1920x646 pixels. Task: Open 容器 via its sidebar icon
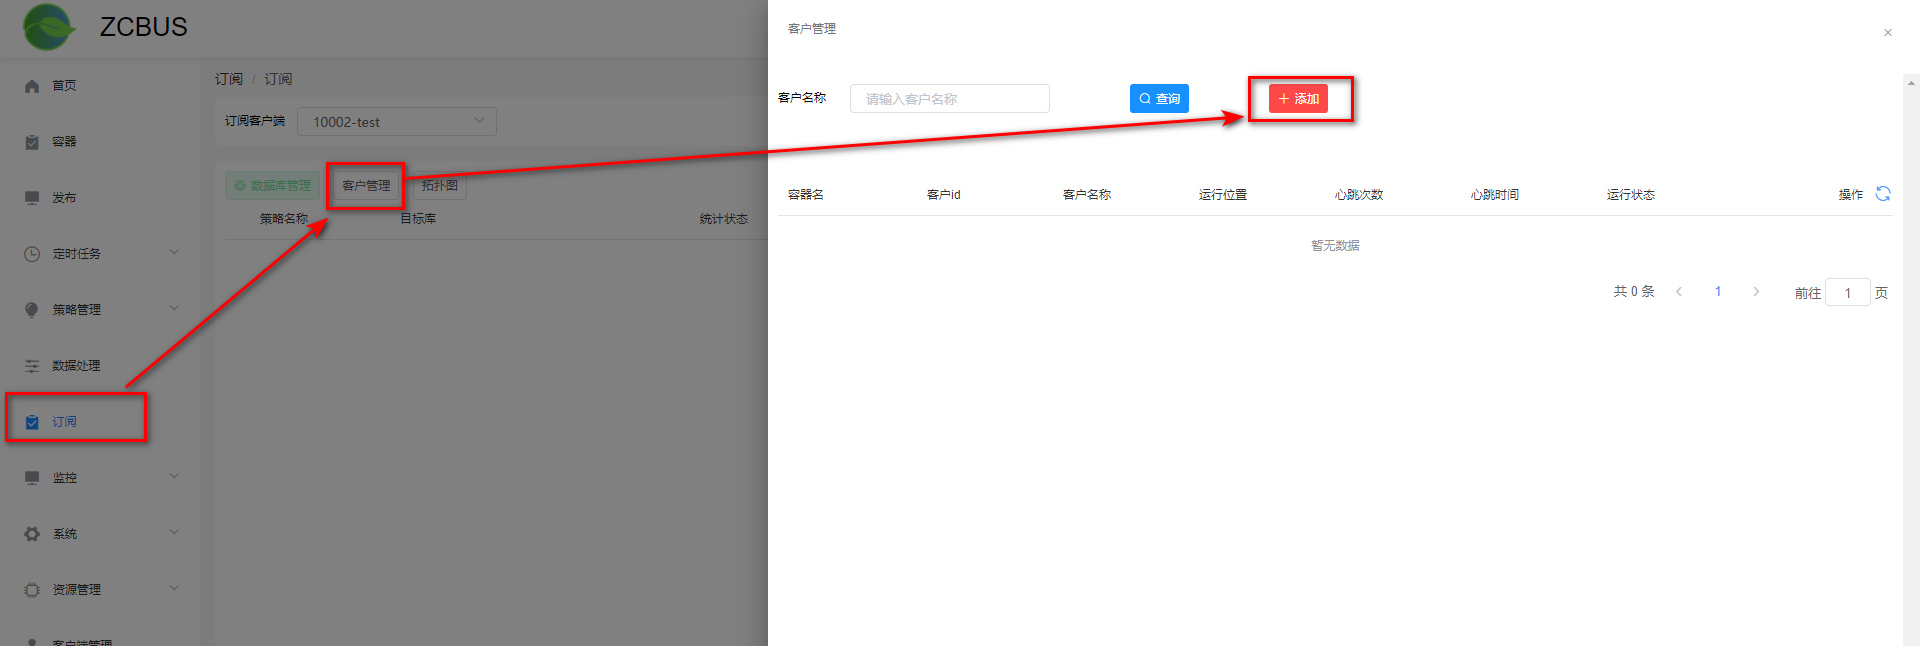(x=32, y=142)
